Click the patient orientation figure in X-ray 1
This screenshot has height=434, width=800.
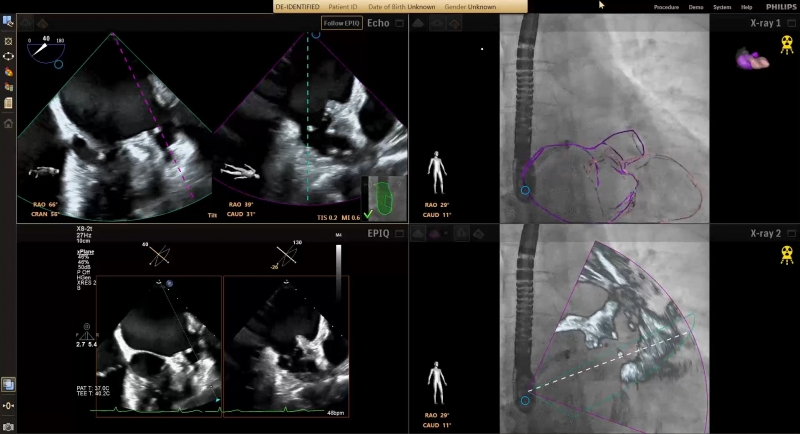point(437,172)
